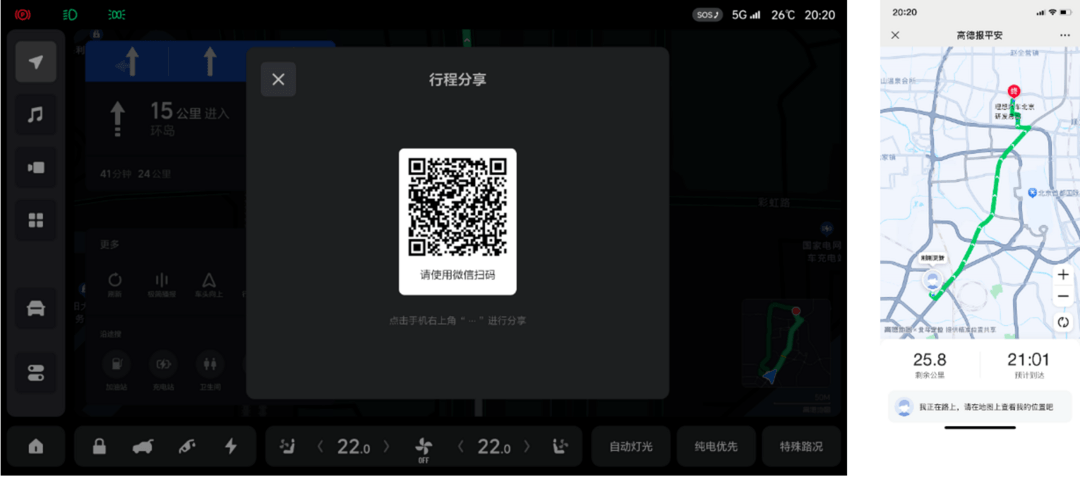Open the phone's three-dot more menu
Viewport: 1080px width, 477px height.
click(x=1065, y=35)
